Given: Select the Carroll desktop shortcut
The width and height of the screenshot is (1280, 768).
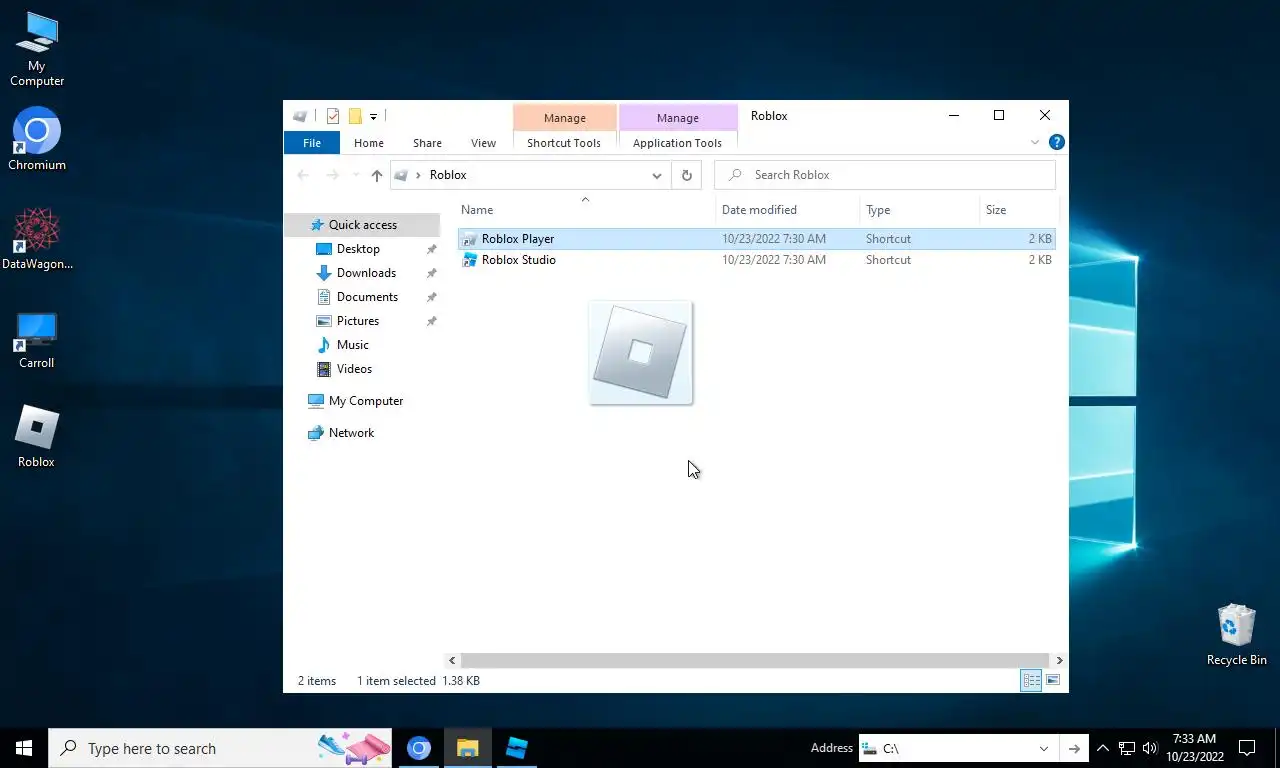Looking at the screenshot, I should [x=37, y=340].
